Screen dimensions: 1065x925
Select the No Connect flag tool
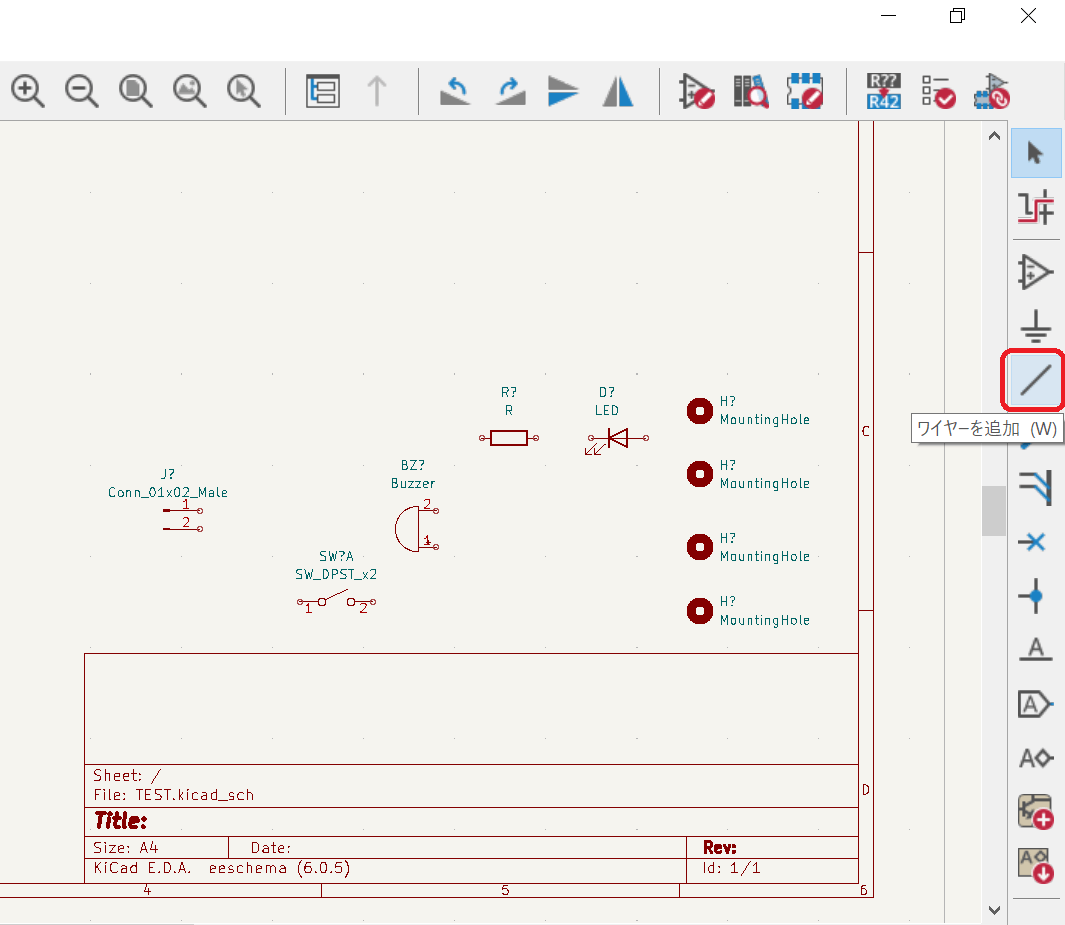1034,541
